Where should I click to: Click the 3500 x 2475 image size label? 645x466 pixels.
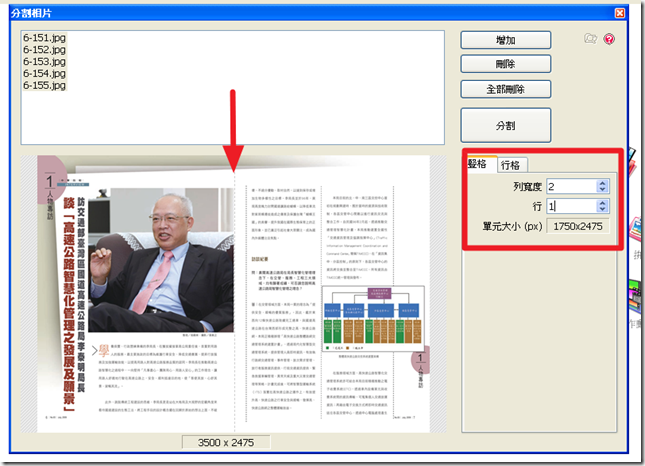[226, 443]
